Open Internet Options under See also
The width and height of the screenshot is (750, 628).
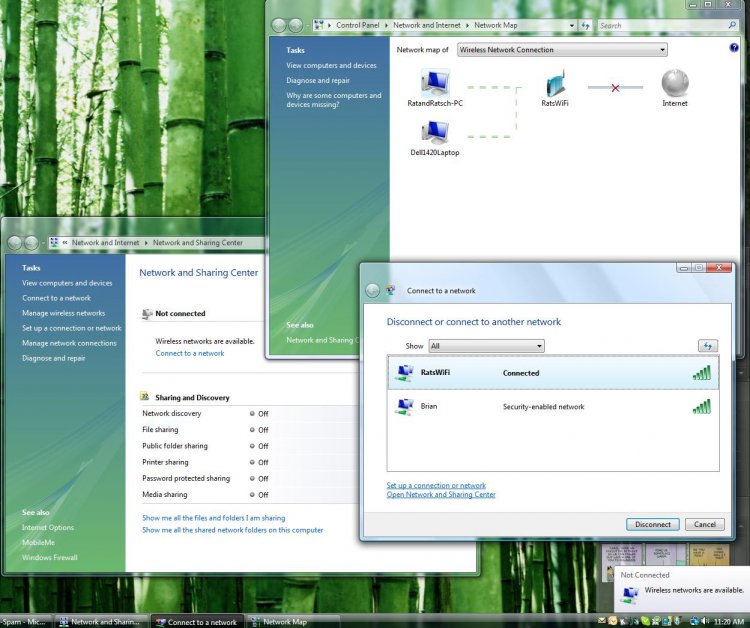tap(48, 528)
